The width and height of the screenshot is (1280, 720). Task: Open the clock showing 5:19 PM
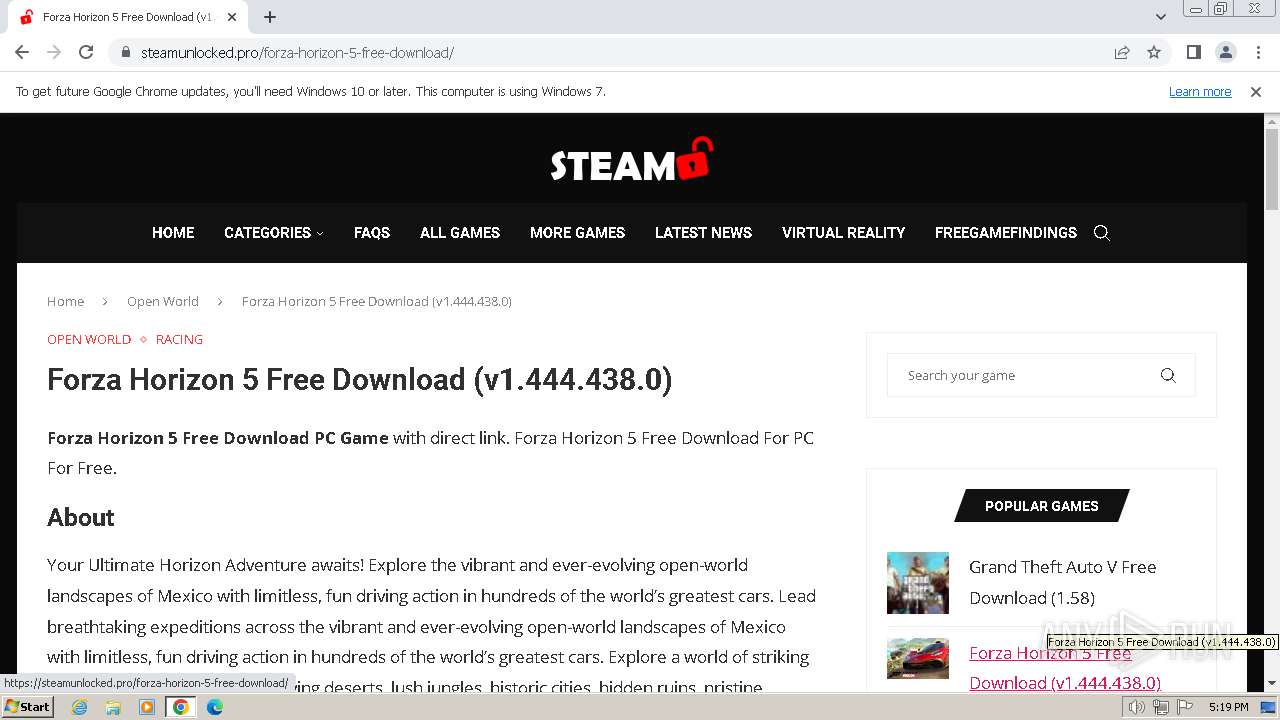coord(1228,707)
